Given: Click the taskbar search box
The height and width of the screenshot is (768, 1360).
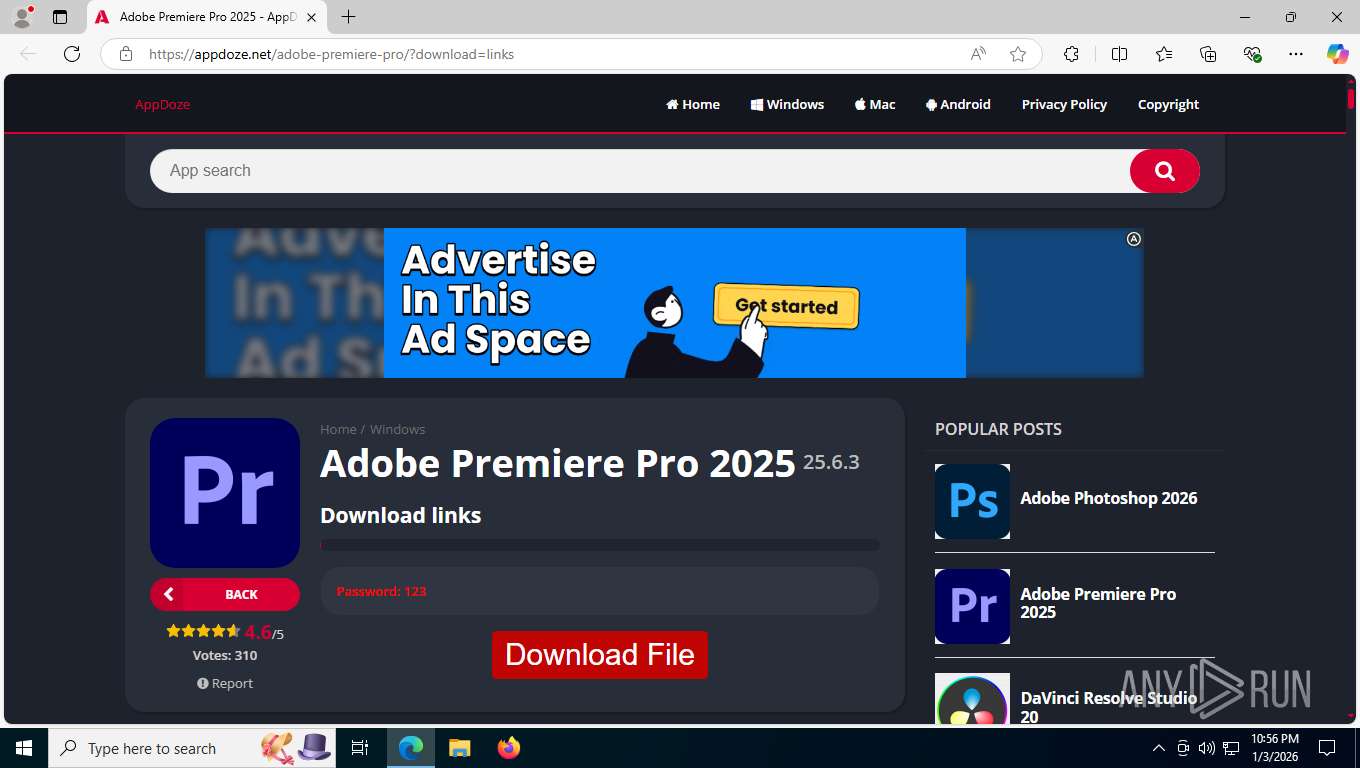Looking at the screenshot, I should pos(192,748).
